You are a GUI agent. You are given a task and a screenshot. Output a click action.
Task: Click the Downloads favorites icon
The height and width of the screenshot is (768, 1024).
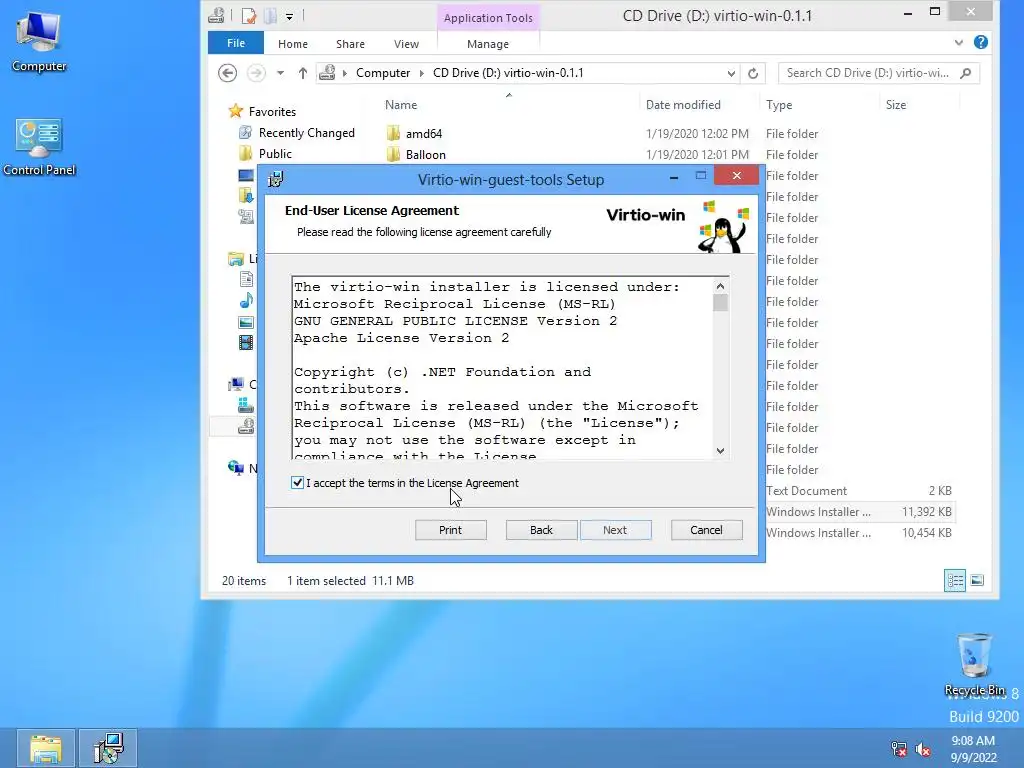coord(246,195)
